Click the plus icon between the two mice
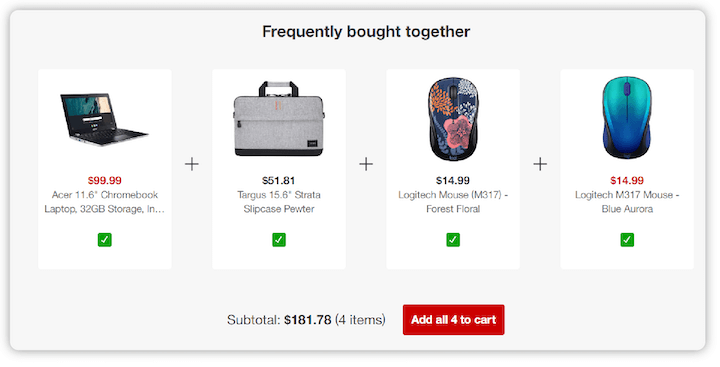 point(540,164)
